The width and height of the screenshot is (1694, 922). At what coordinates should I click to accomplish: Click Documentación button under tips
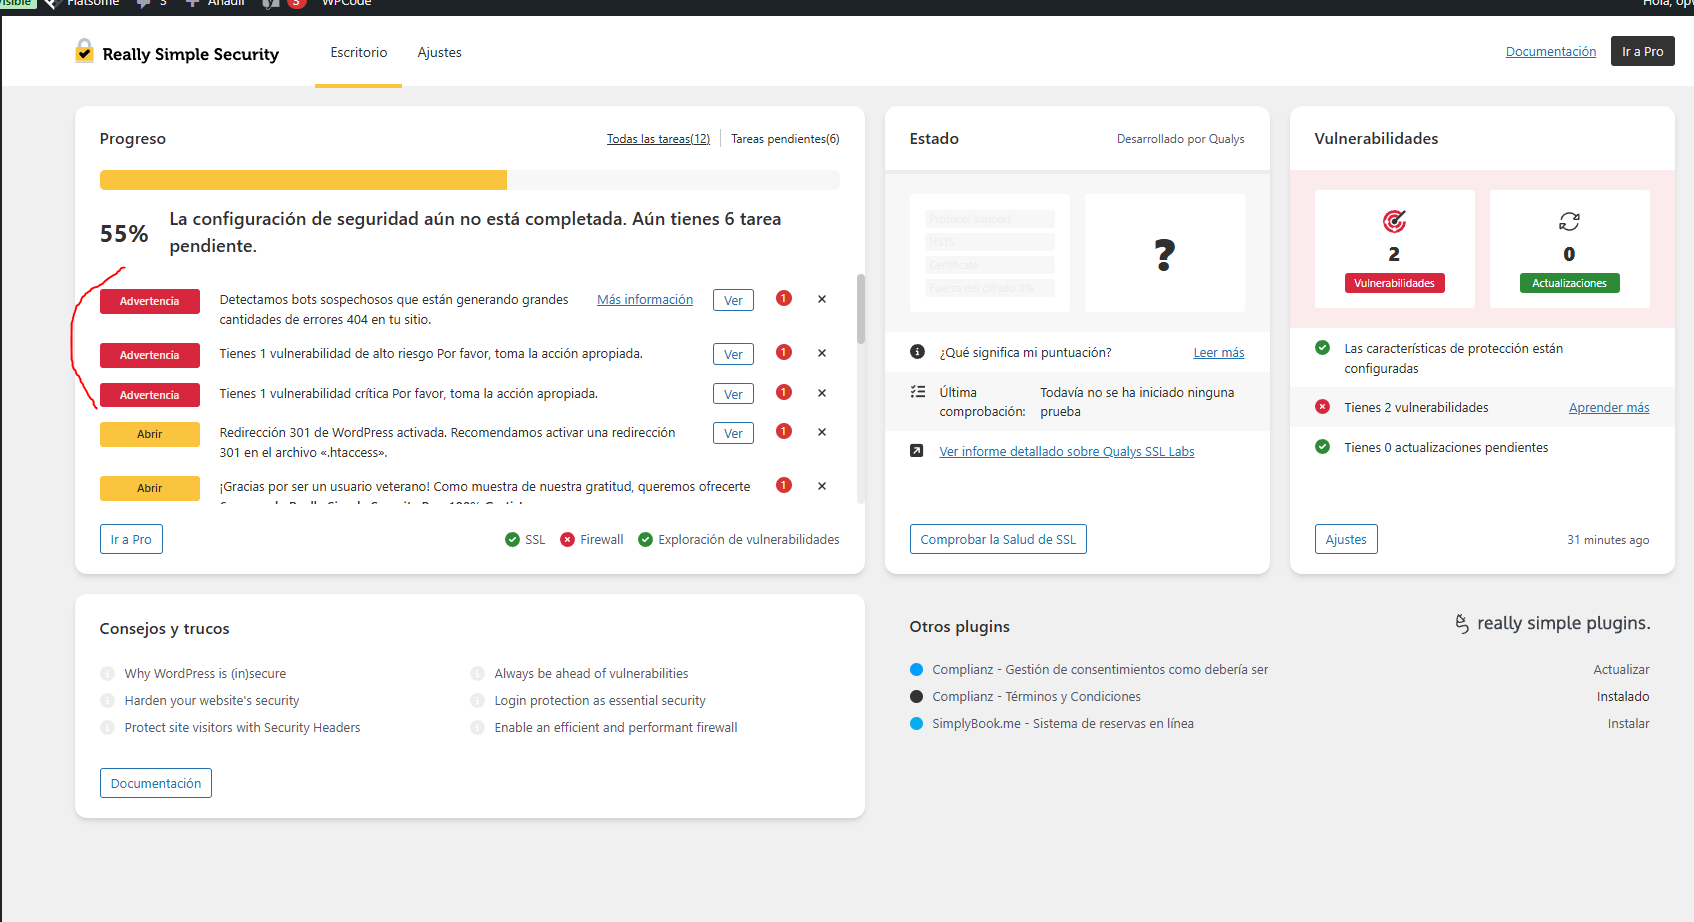tap(156, 783)
